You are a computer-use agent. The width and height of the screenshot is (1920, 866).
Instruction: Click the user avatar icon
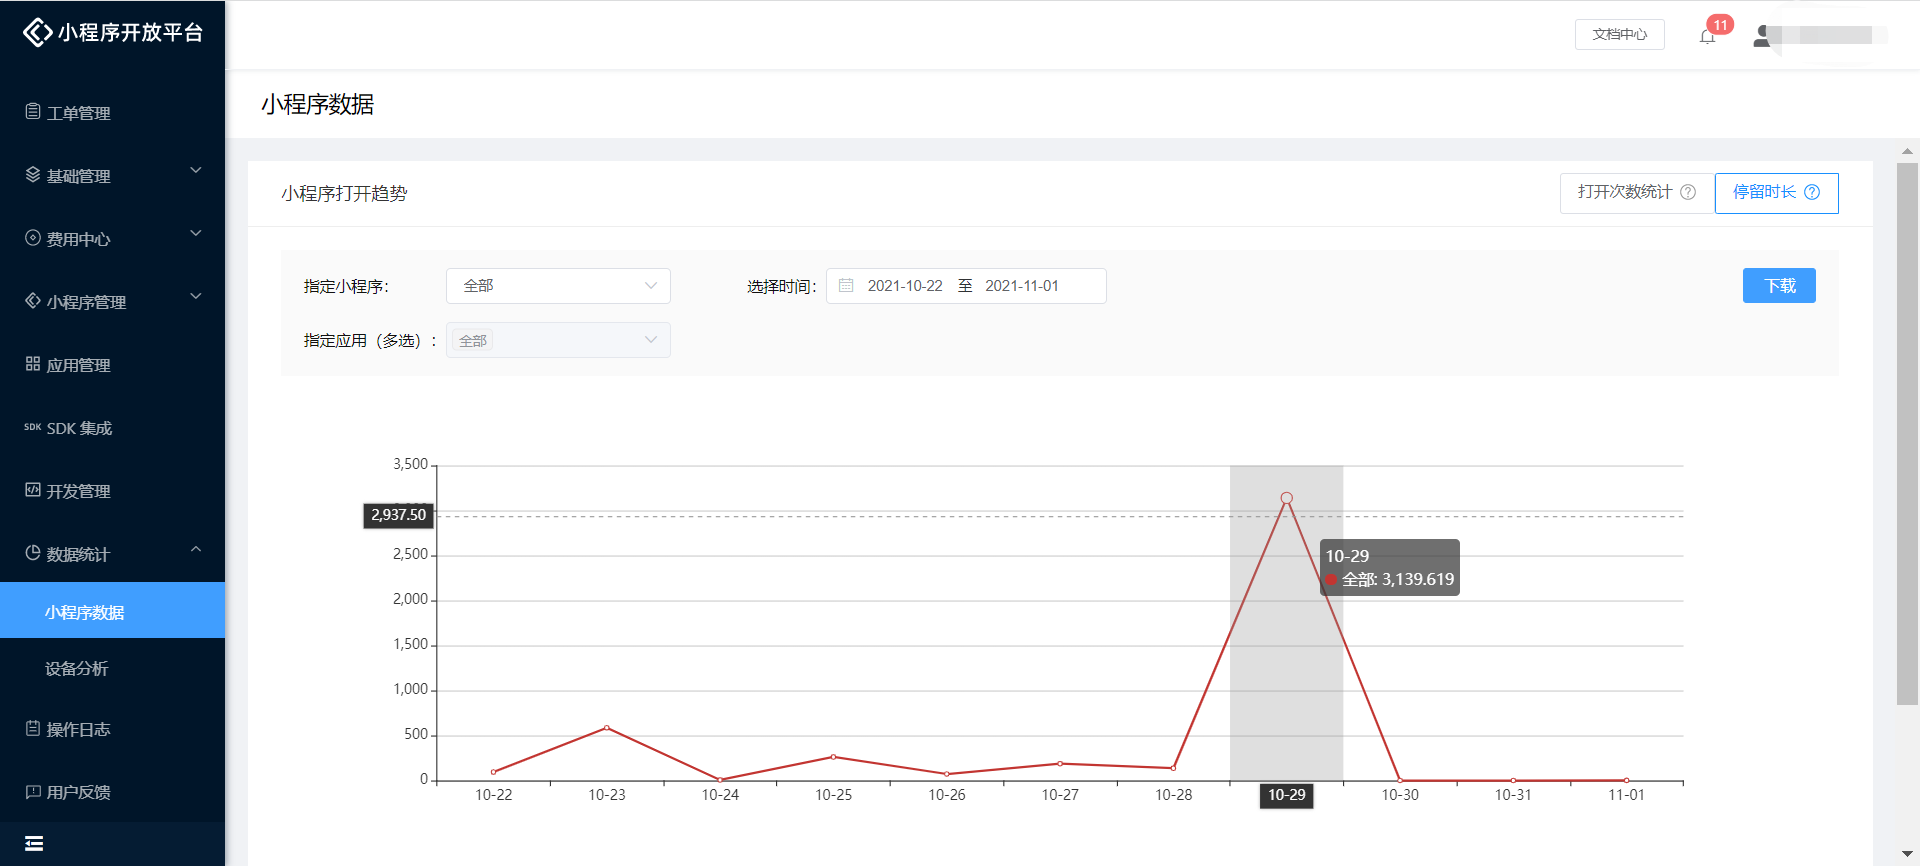click(1762, 36)
